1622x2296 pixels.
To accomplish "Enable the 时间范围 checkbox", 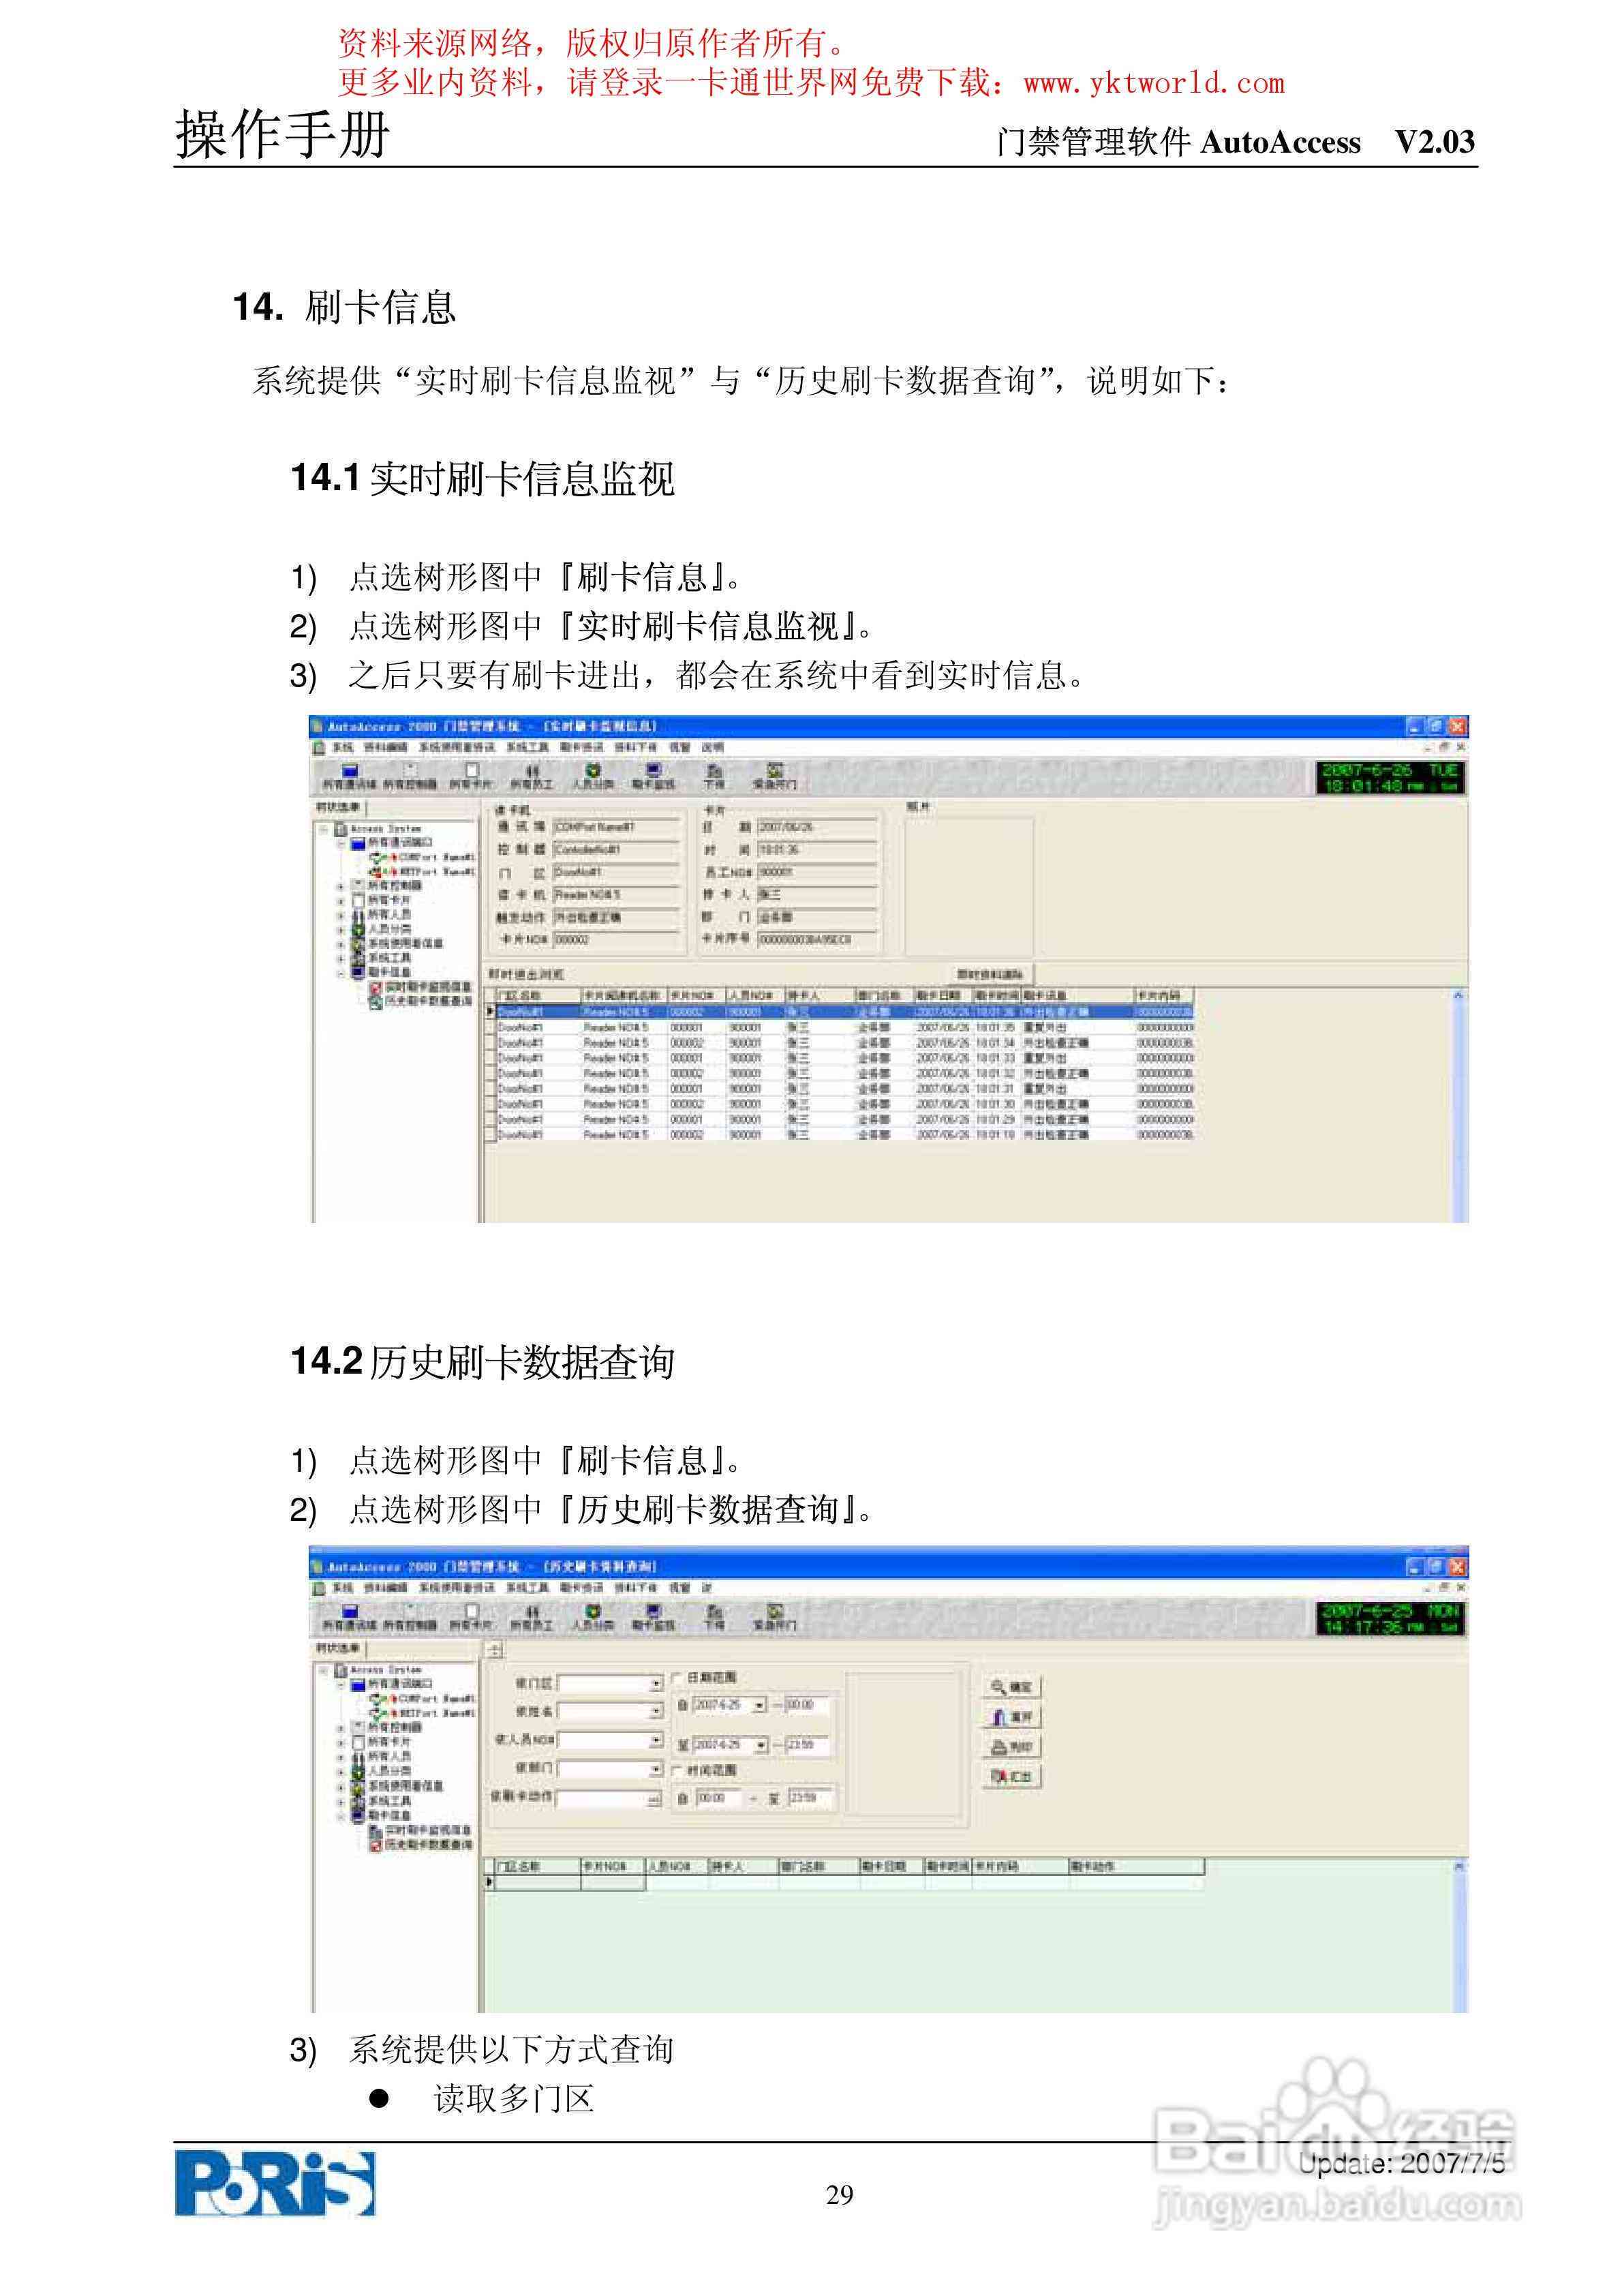I will pos(677,1770).
